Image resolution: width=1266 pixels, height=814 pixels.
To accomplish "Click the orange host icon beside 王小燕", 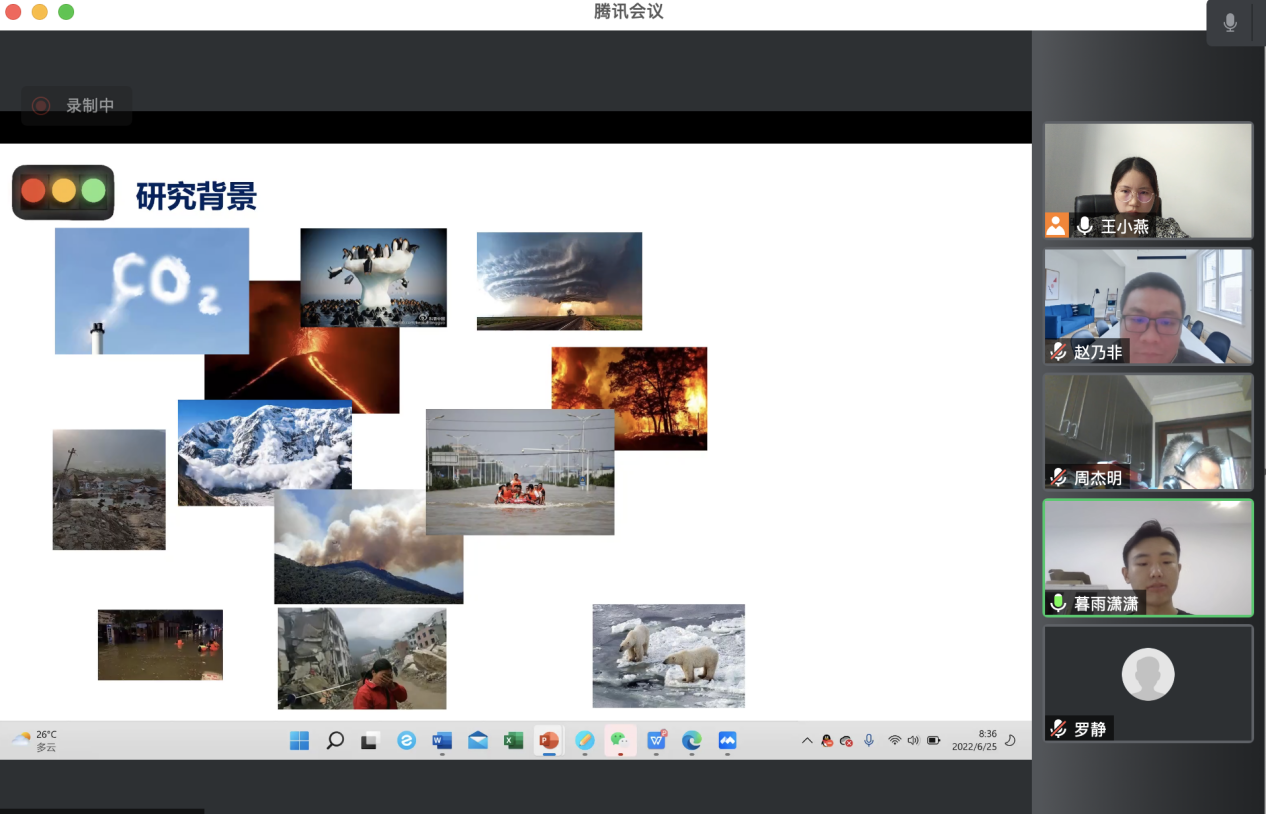I will (1057, 226).
